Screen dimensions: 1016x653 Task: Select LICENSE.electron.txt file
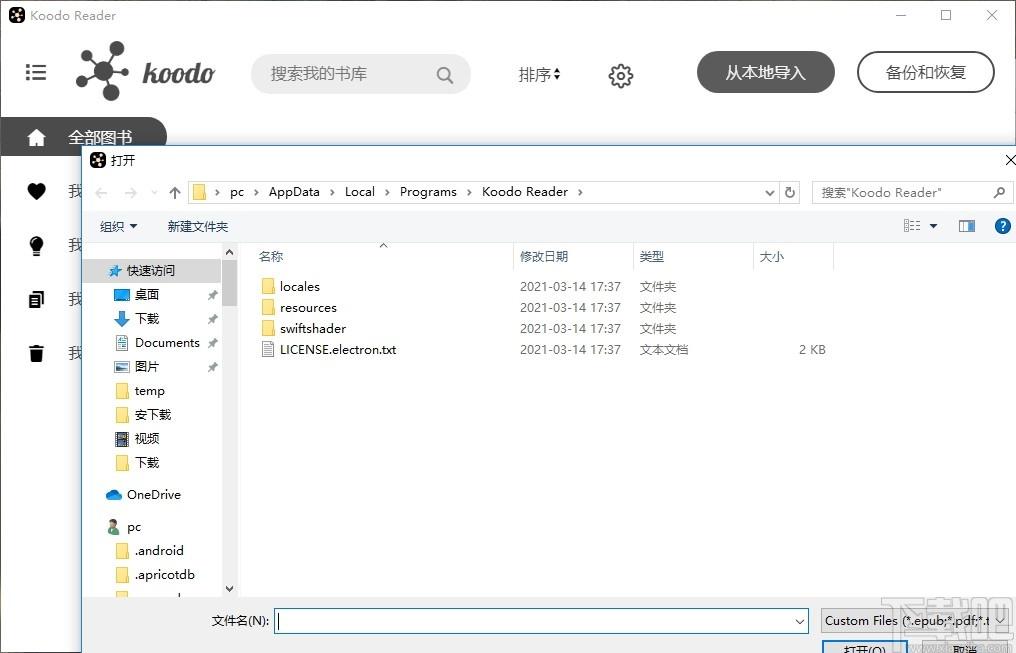point(329,349)
